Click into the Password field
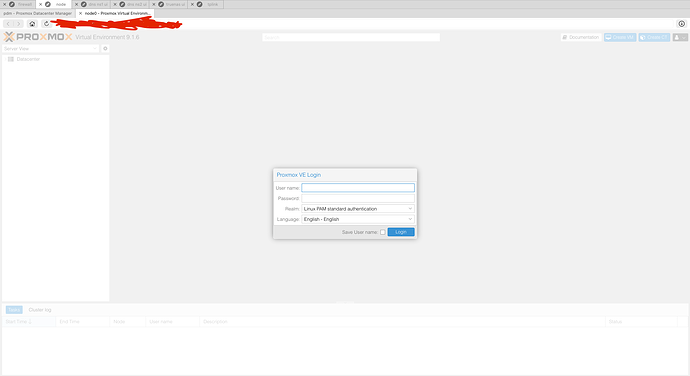This screenshot has width=690, height=376. point(358,199)
